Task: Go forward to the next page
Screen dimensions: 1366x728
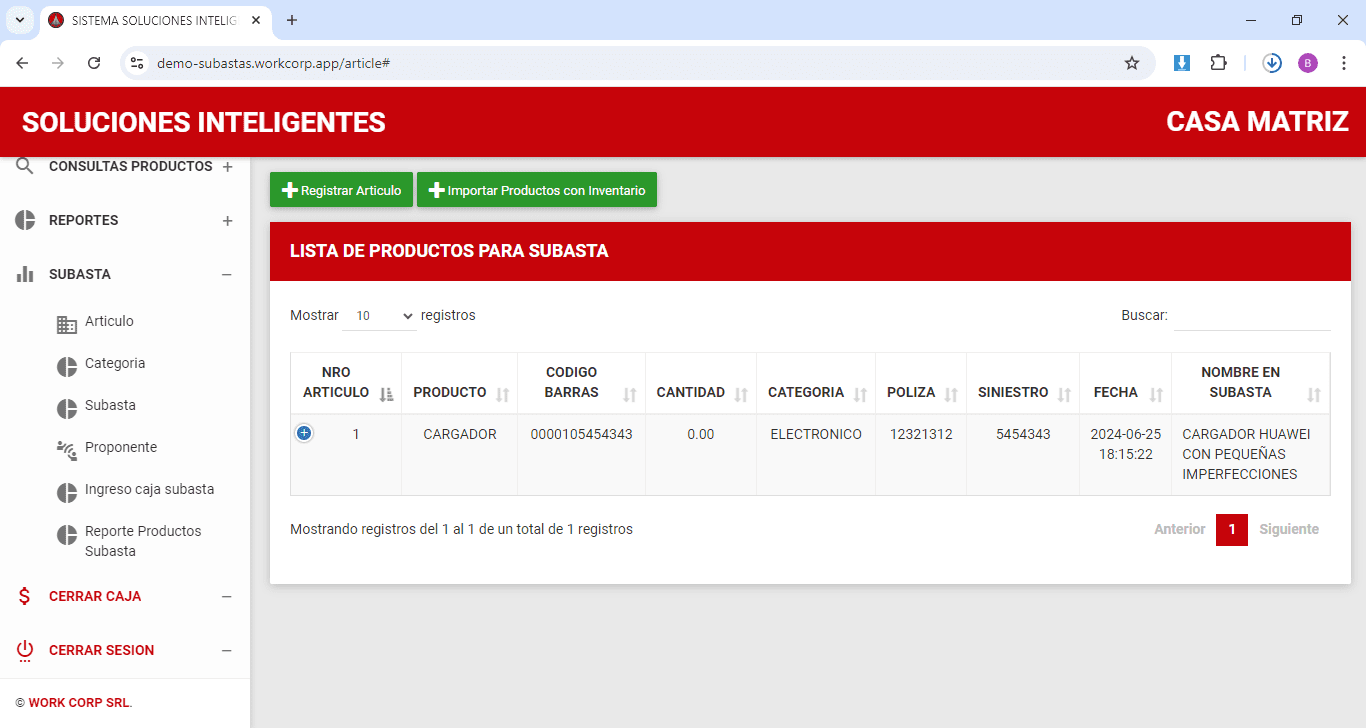Action: coord(58,63)
